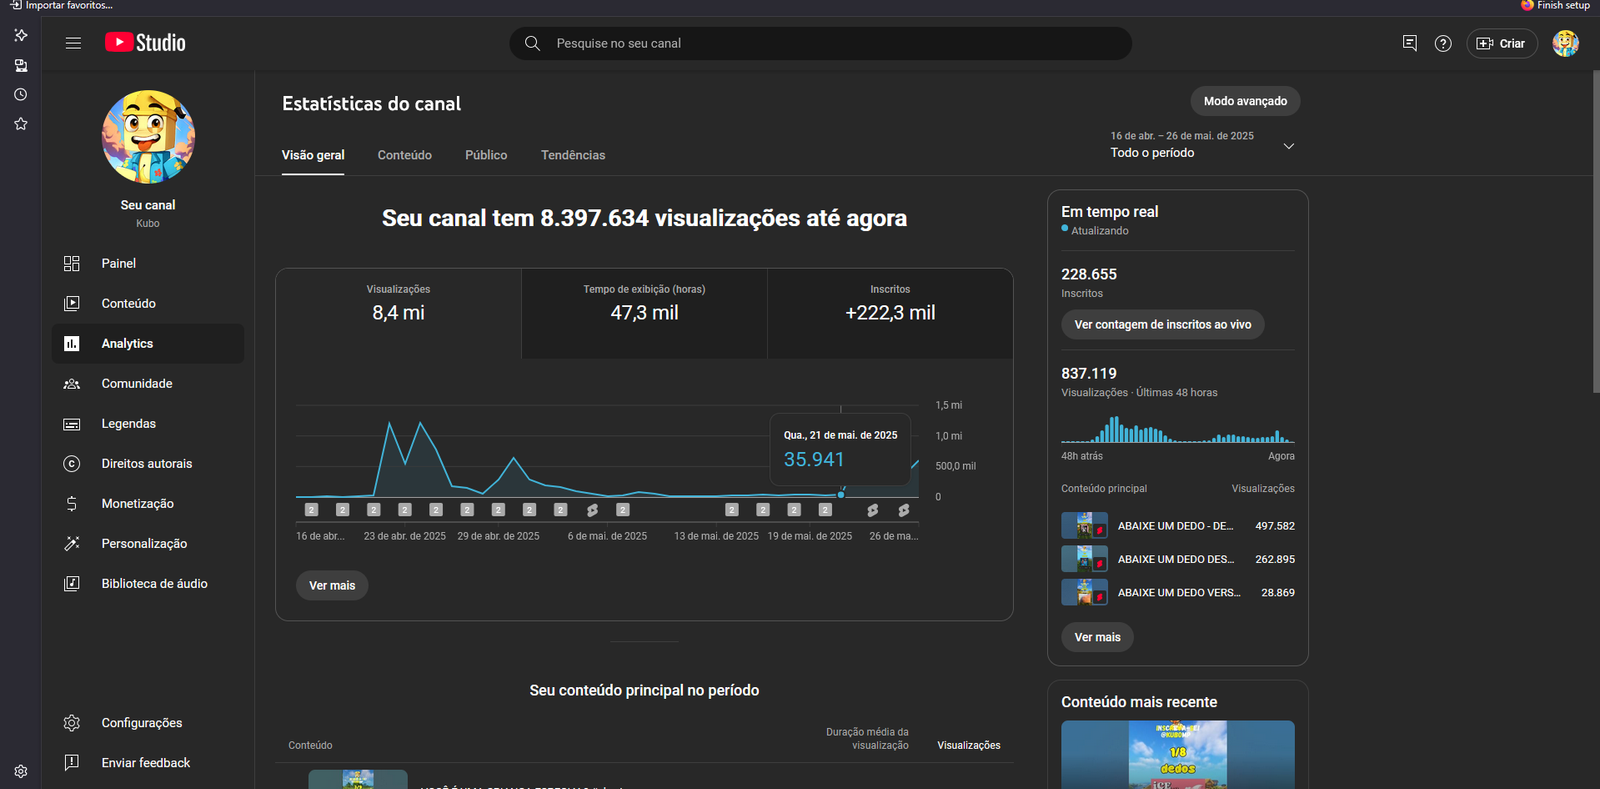This screenshot has height=789, width=1600.
Task: Open the Conteúdo sidebar icon
Action: (72, 303)
